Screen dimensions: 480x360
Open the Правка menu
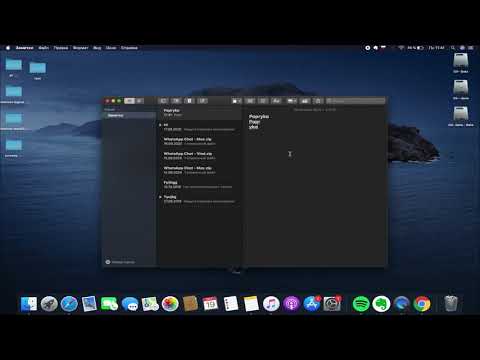click(x=61, y=48)
